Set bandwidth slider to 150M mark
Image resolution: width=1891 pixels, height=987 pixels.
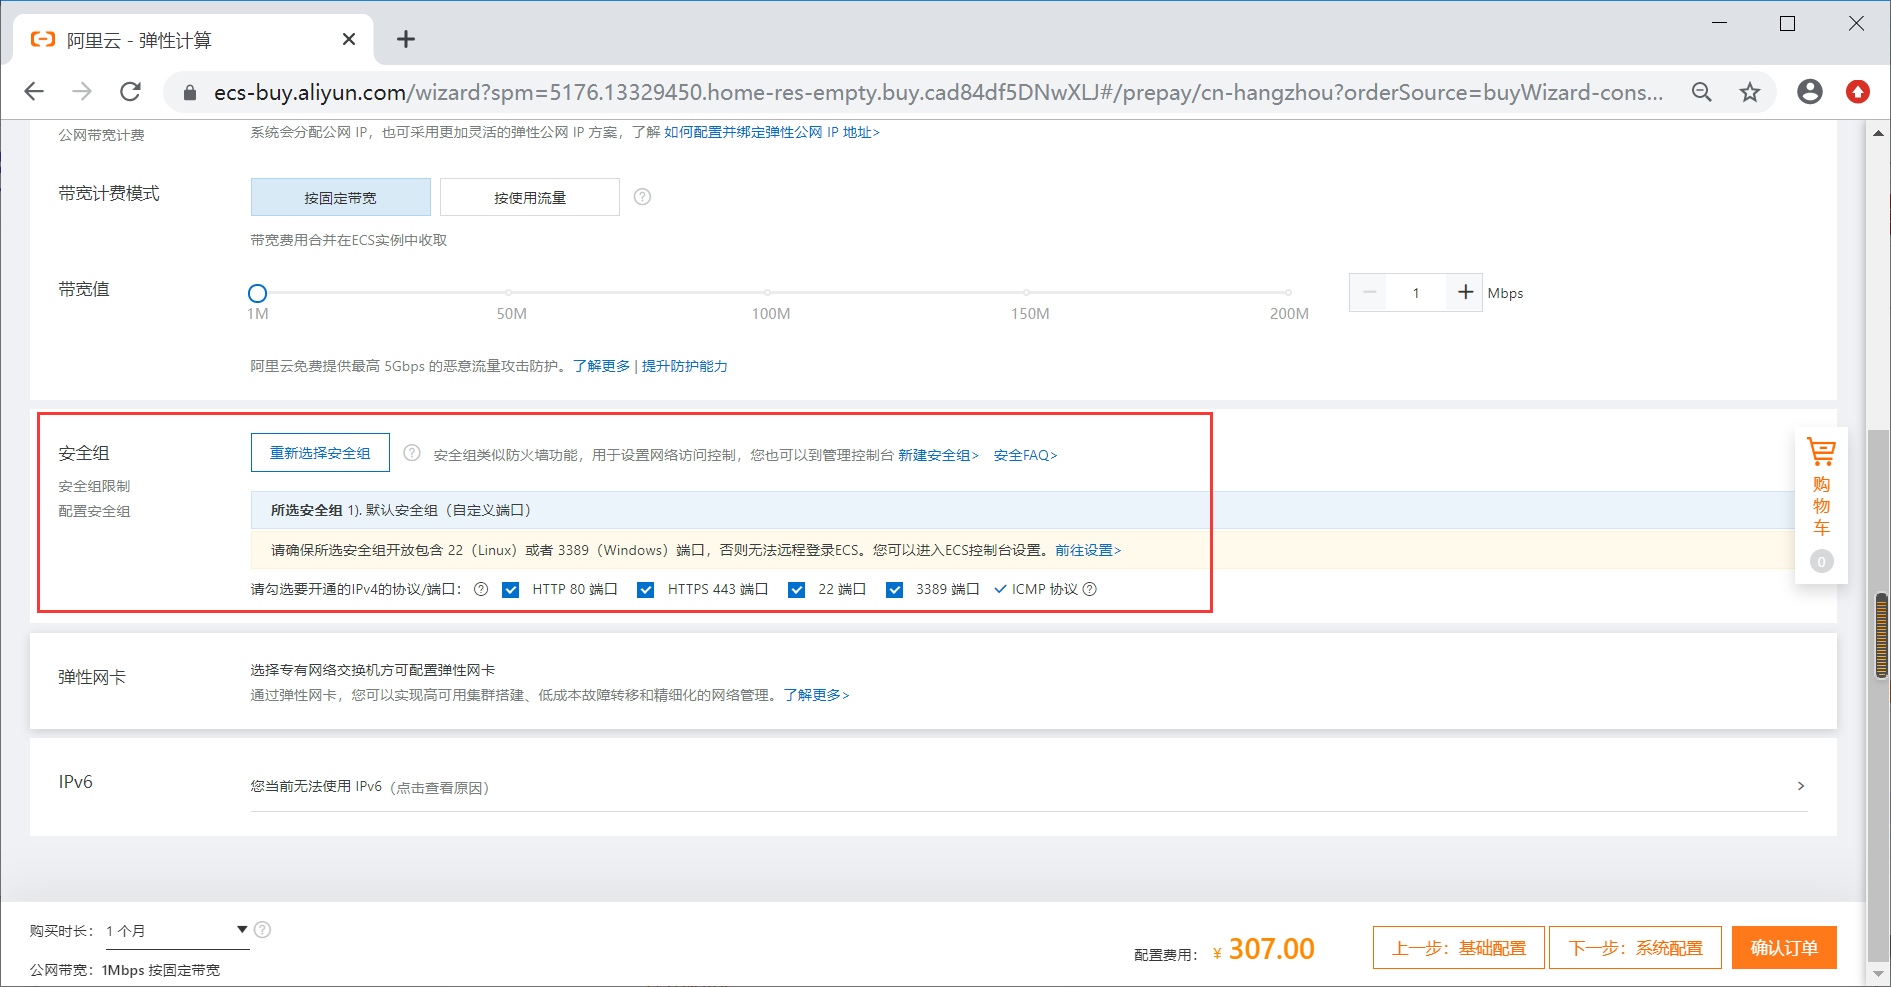(1028, 293)
